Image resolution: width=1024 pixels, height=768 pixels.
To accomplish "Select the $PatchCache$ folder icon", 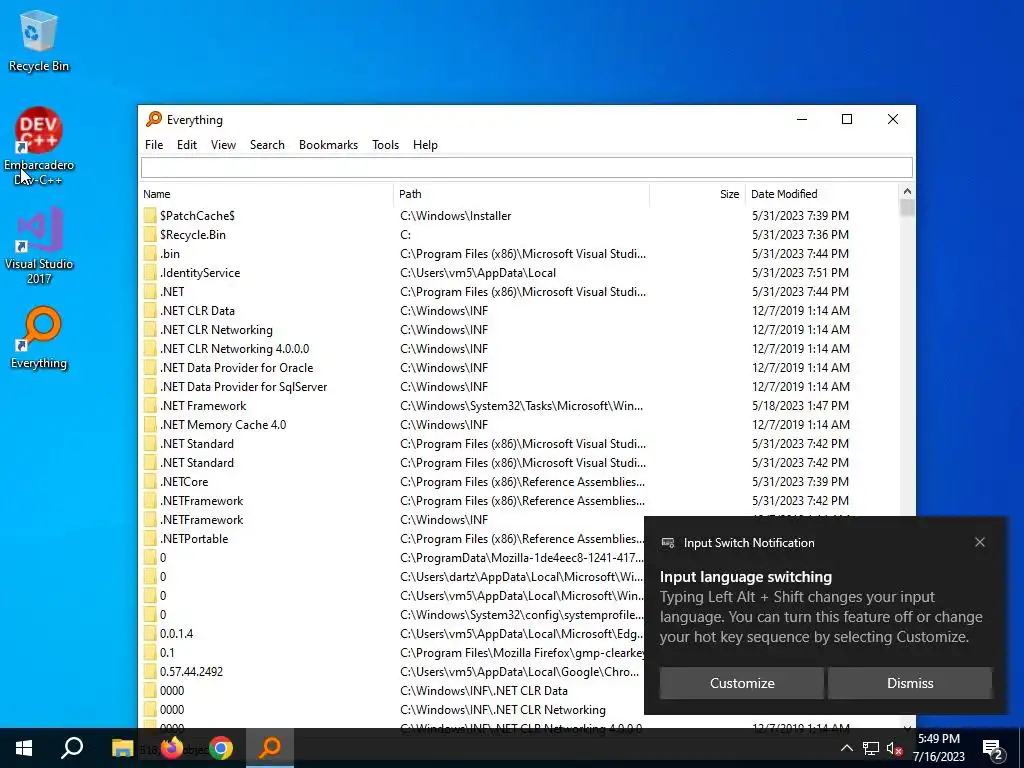I will 150,216.
